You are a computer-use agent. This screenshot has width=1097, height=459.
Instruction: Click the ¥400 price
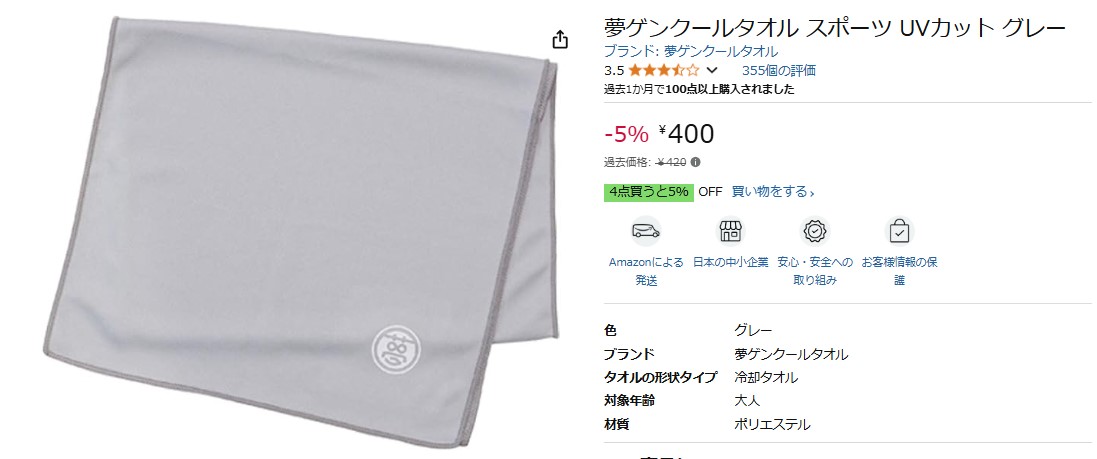point(686,134)
